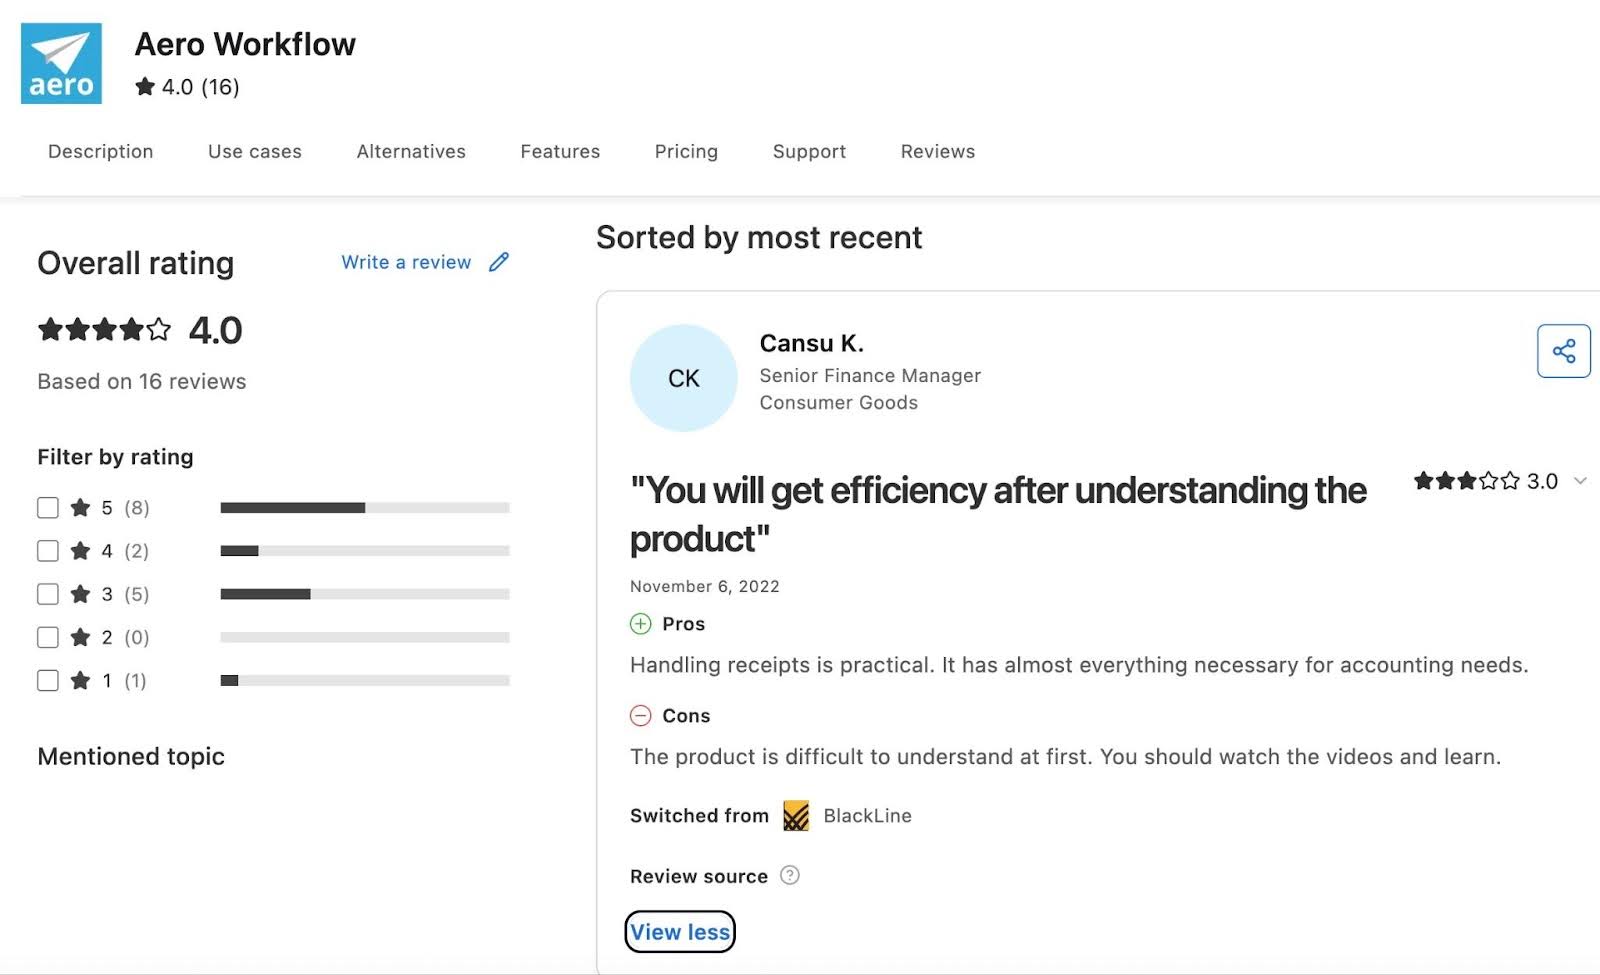Click the star icon next to the 4.0 rating

[145, 87]
